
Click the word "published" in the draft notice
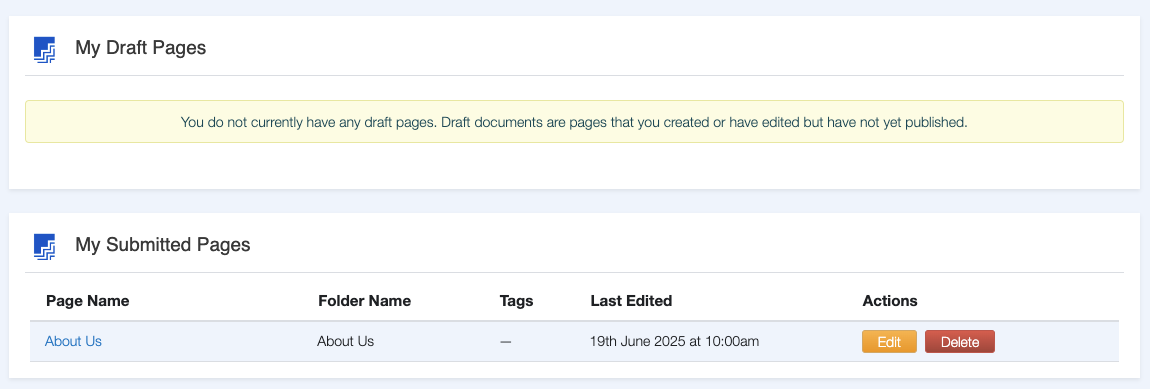click(x=937, y=123)
